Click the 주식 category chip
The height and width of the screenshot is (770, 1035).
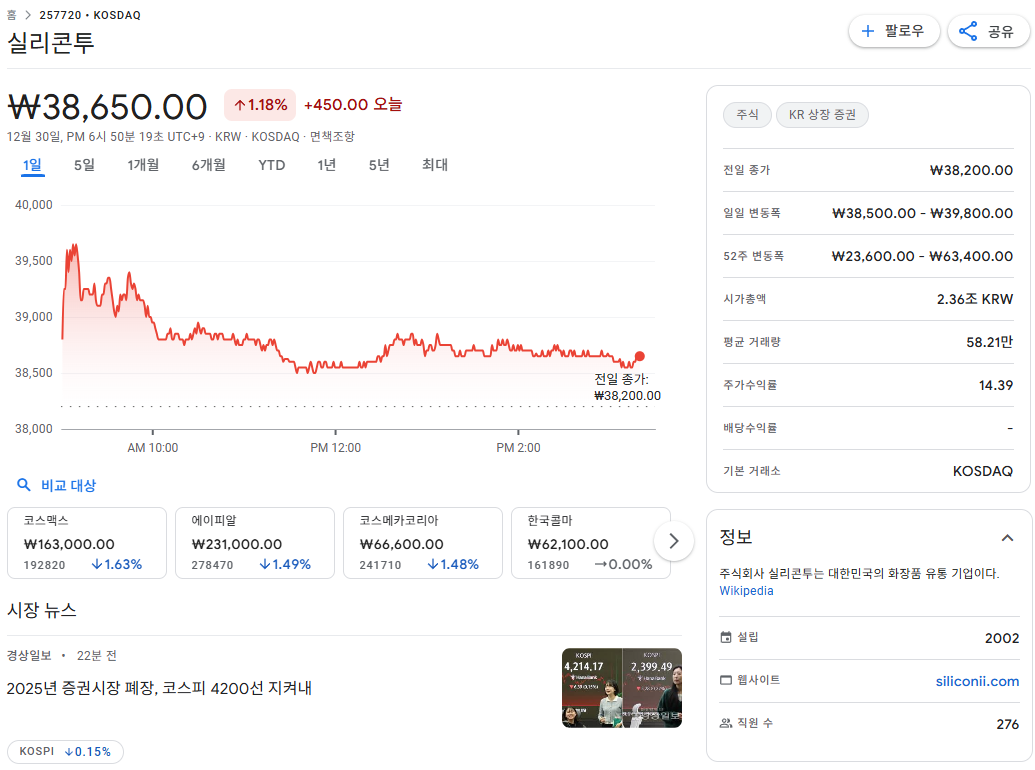click(x=747, y=115)
